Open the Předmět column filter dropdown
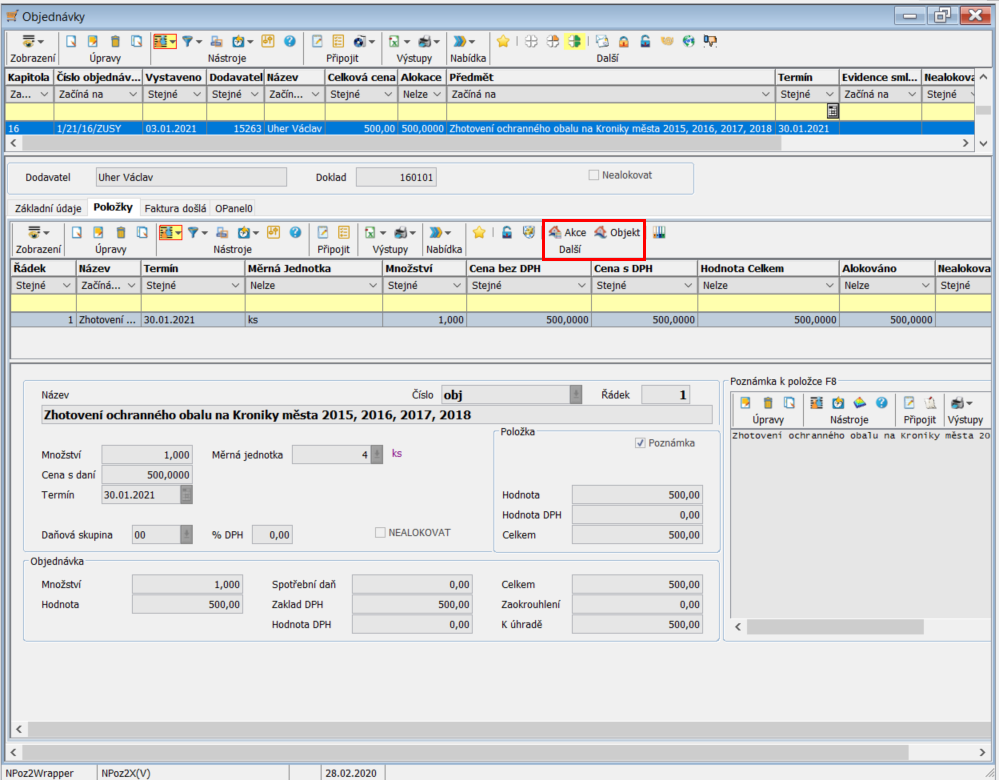 (x=766, y=94)
